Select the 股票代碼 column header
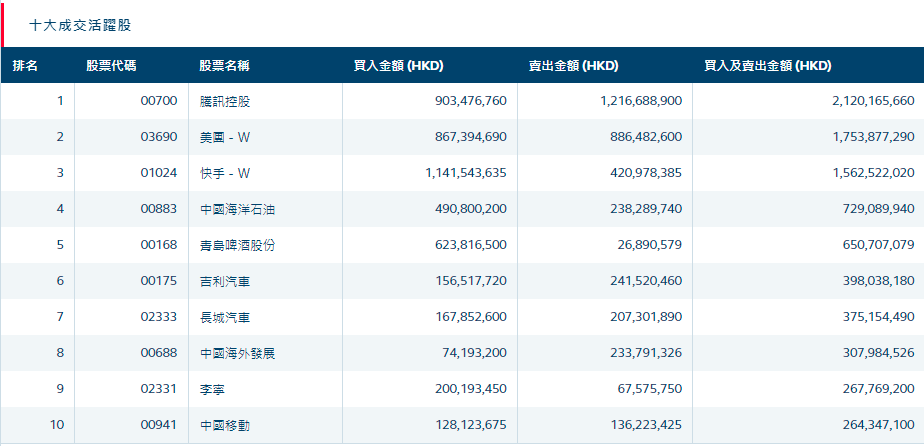The image size is (924, 446). point(111,66)
